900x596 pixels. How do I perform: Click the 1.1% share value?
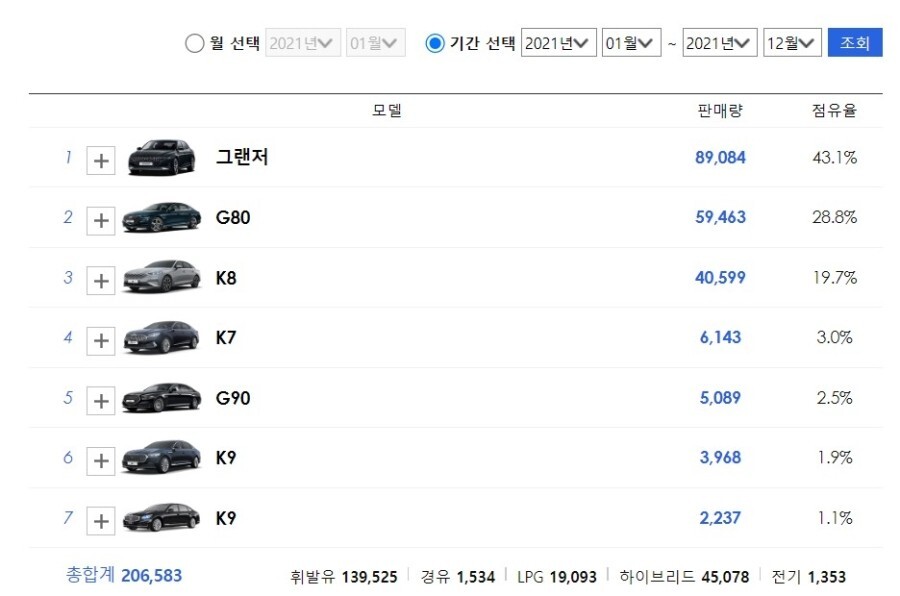835,518
